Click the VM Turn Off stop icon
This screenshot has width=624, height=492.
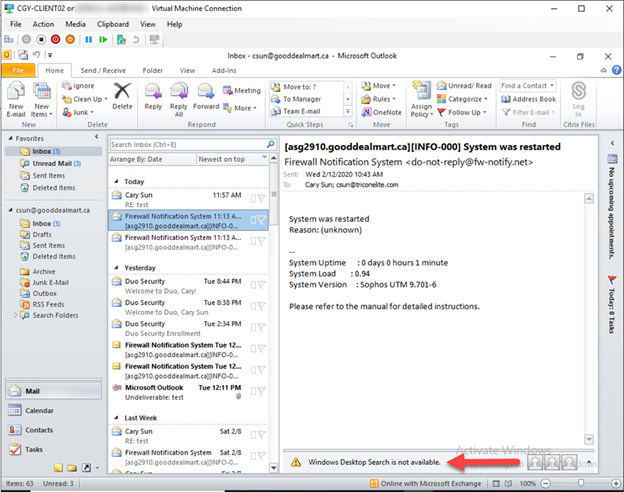click(41, 39)
